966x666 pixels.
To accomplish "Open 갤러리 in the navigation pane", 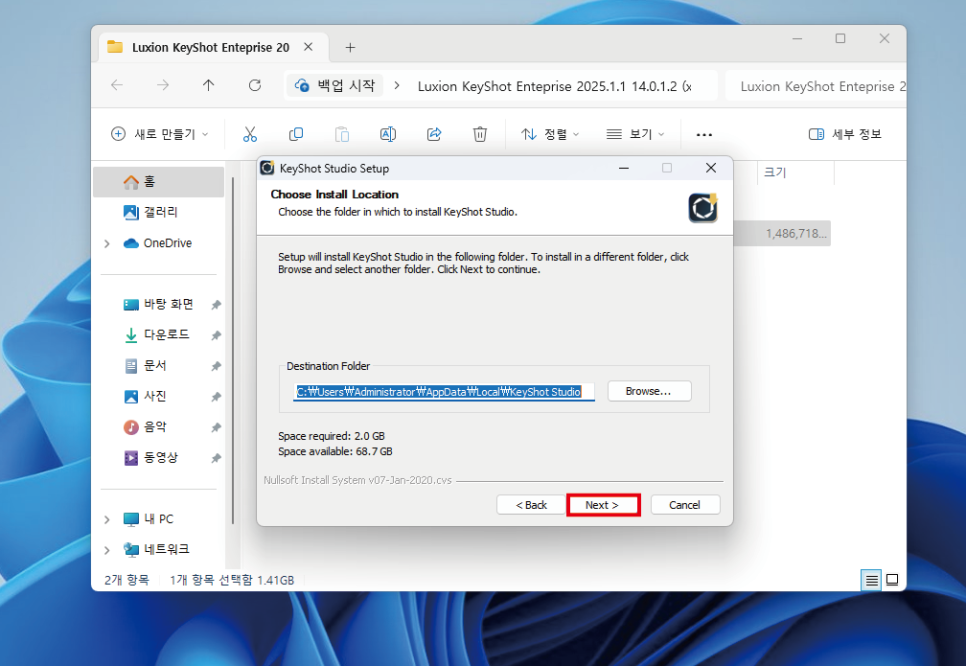I will (160, 212).
